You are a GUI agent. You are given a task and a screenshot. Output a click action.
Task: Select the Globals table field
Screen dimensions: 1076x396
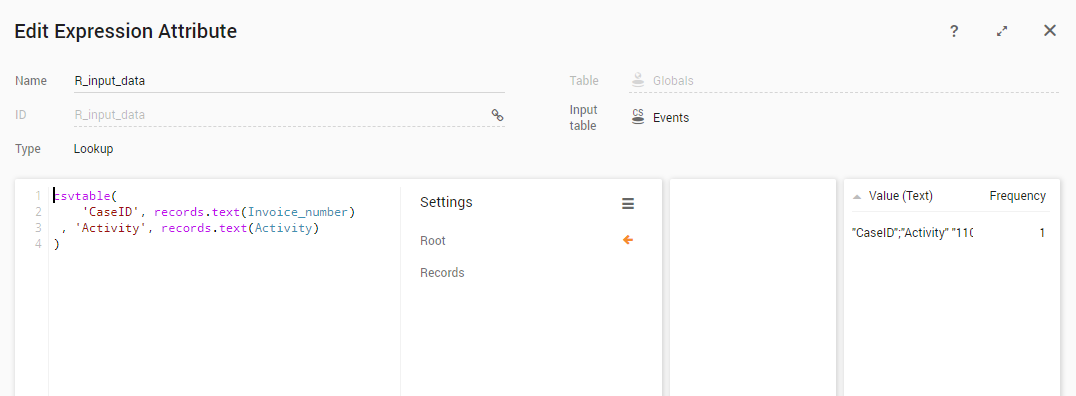tap(844, 81)
